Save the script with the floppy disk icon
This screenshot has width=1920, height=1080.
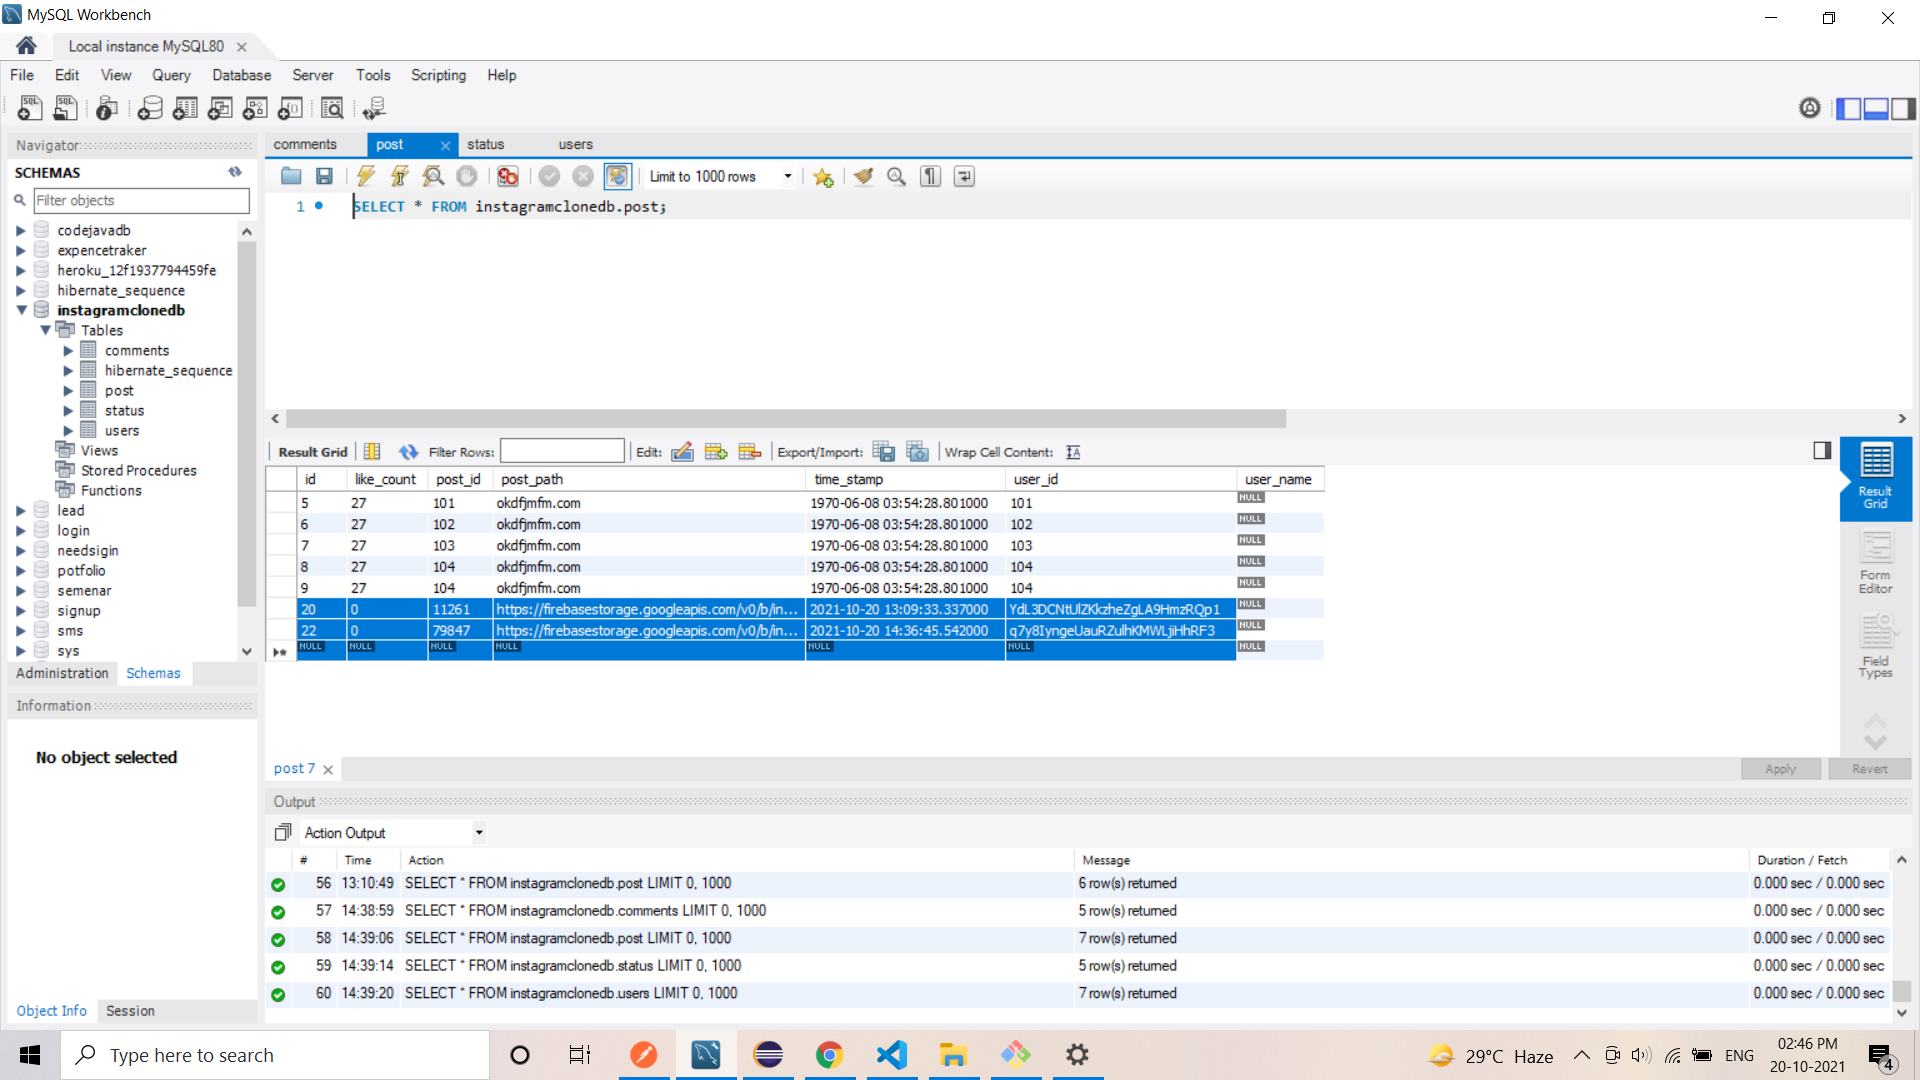[324, 177]
